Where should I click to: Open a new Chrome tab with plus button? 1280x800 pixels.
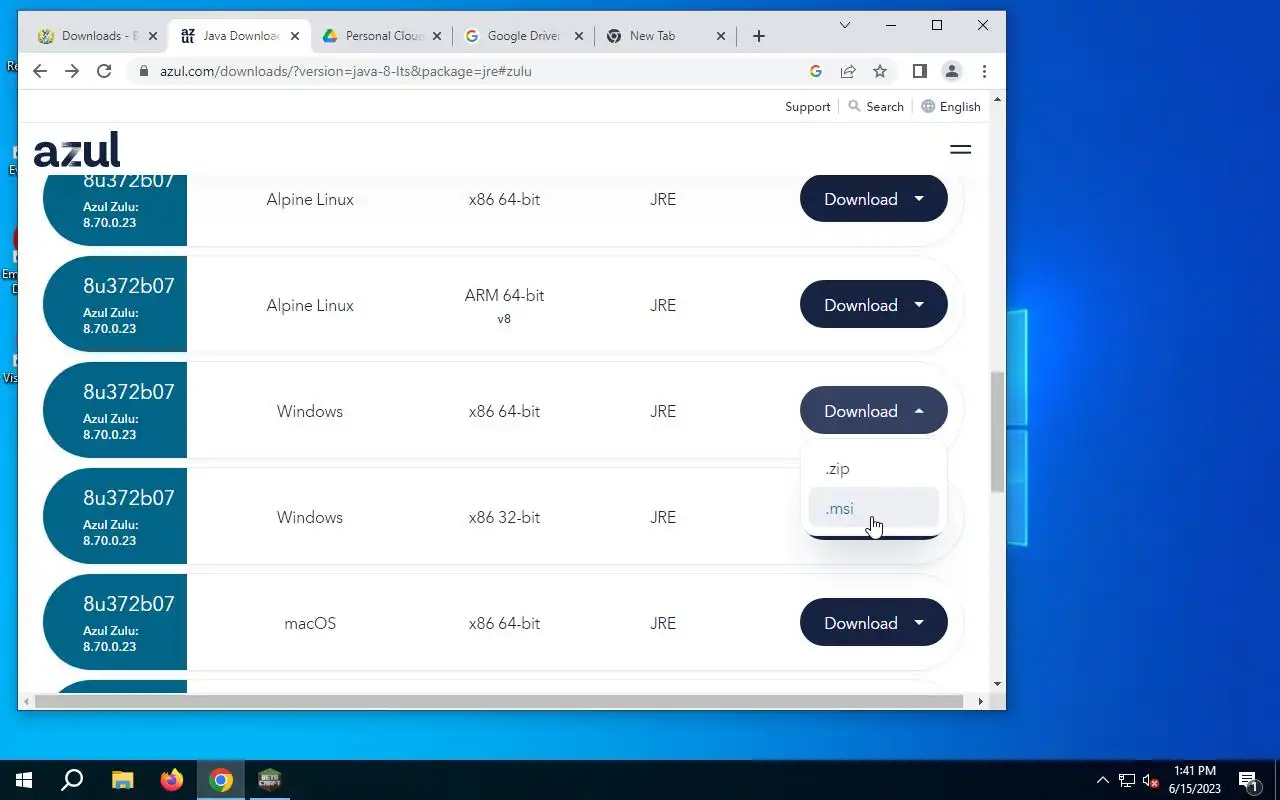pyautogui.click(x=759, y=36)
